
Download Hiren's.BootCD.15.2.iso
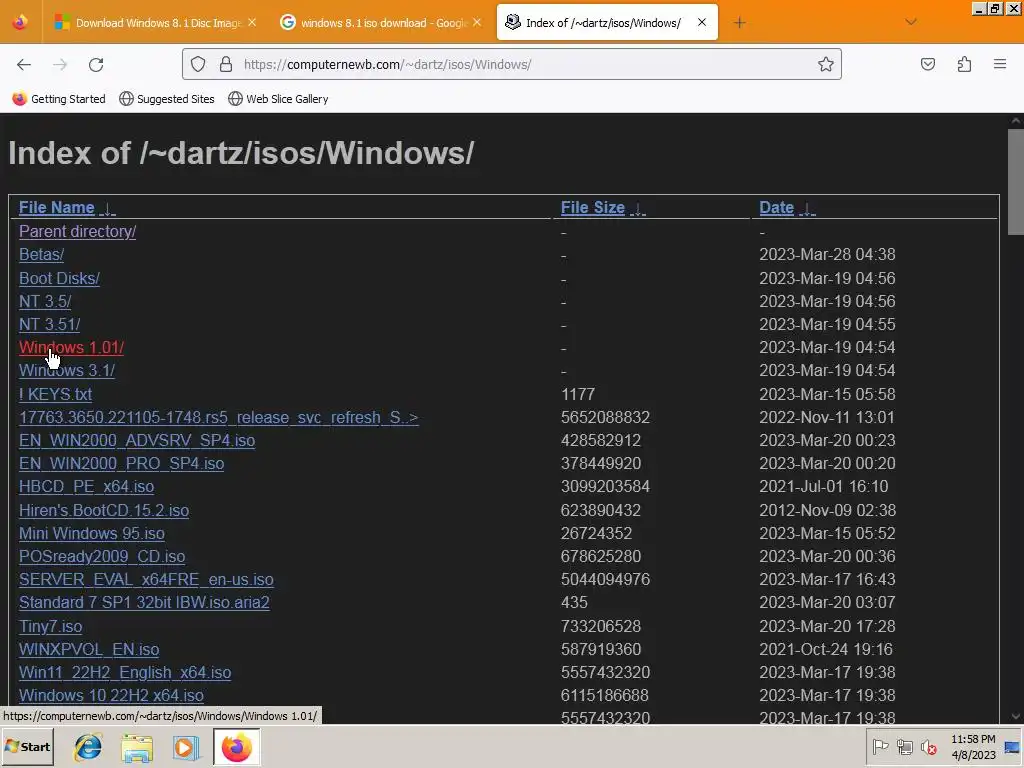(x=104, y=510)
